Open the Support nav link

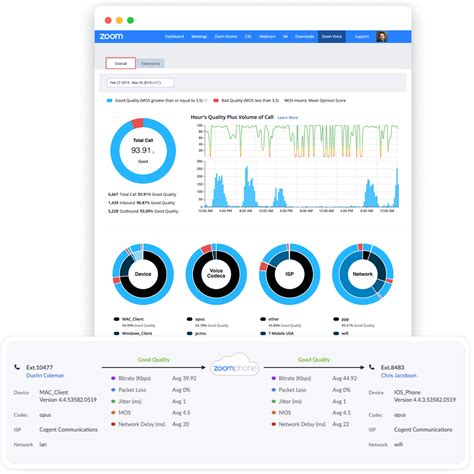click(x=362, y=36)
